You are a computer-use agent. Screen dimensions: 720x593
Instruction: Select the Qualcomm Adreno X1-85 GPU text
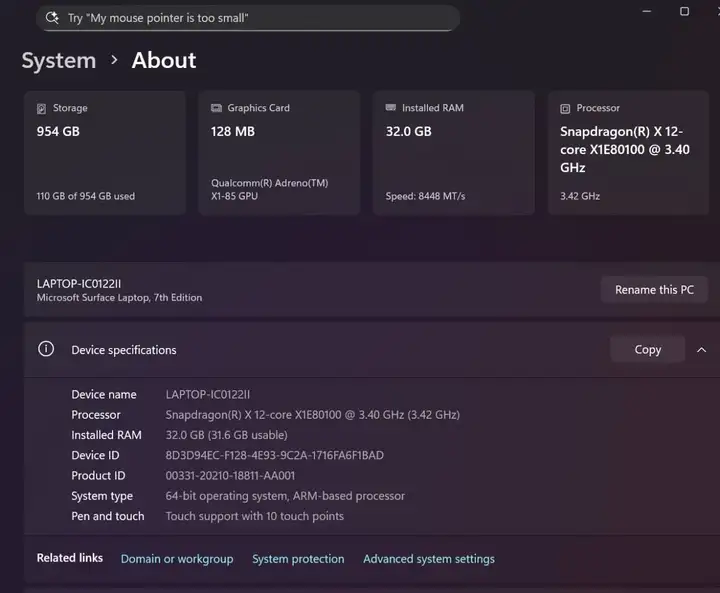[270, 189]
